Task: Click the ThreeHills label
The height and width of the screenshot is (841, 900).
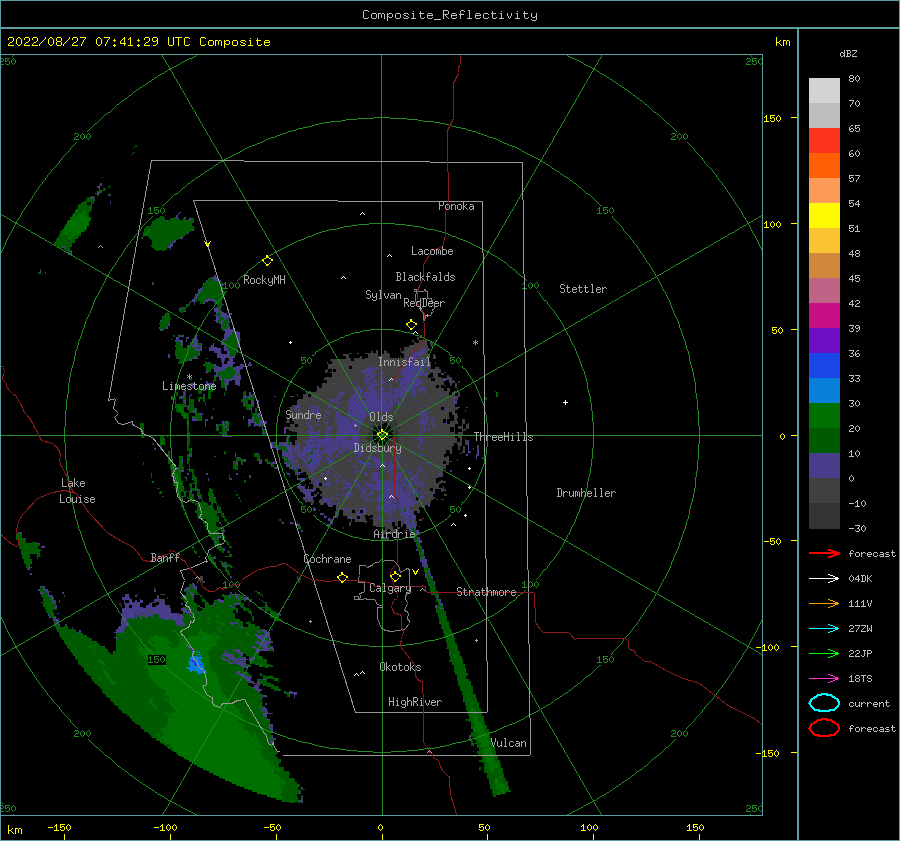Action: pos(503,437)
